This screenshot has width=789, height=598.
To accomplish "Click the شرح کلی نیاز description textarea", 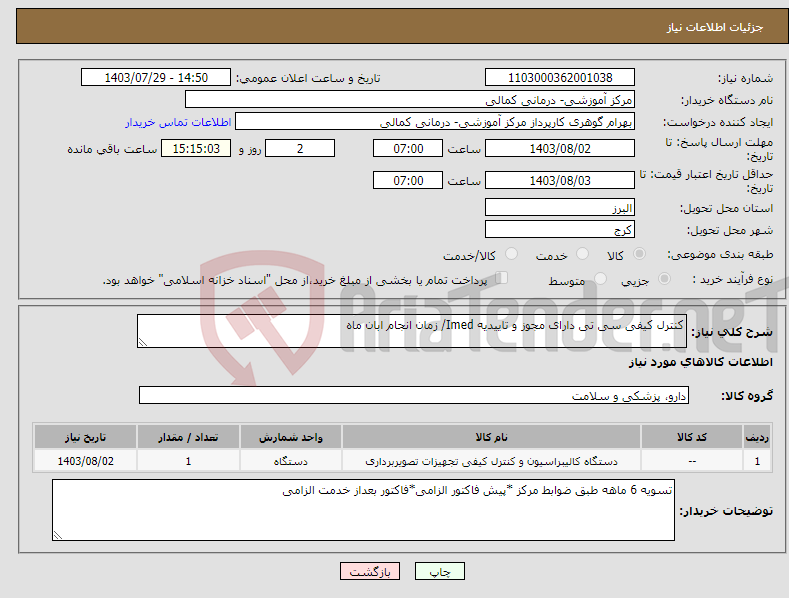I will [412, 331].
